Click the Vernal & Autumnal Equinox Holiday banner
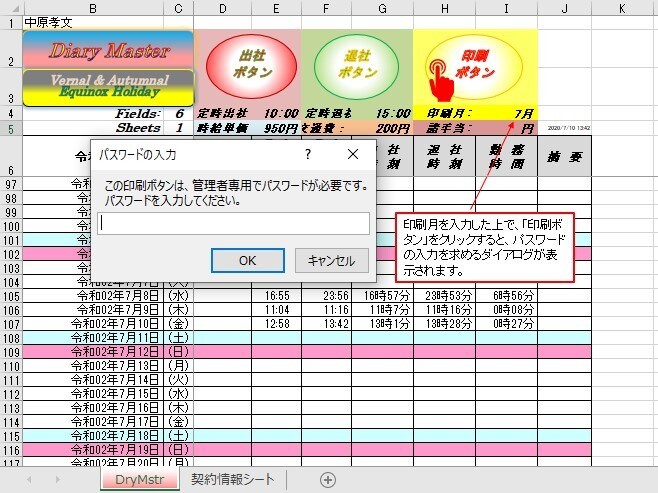 click(x=108, y=87)
